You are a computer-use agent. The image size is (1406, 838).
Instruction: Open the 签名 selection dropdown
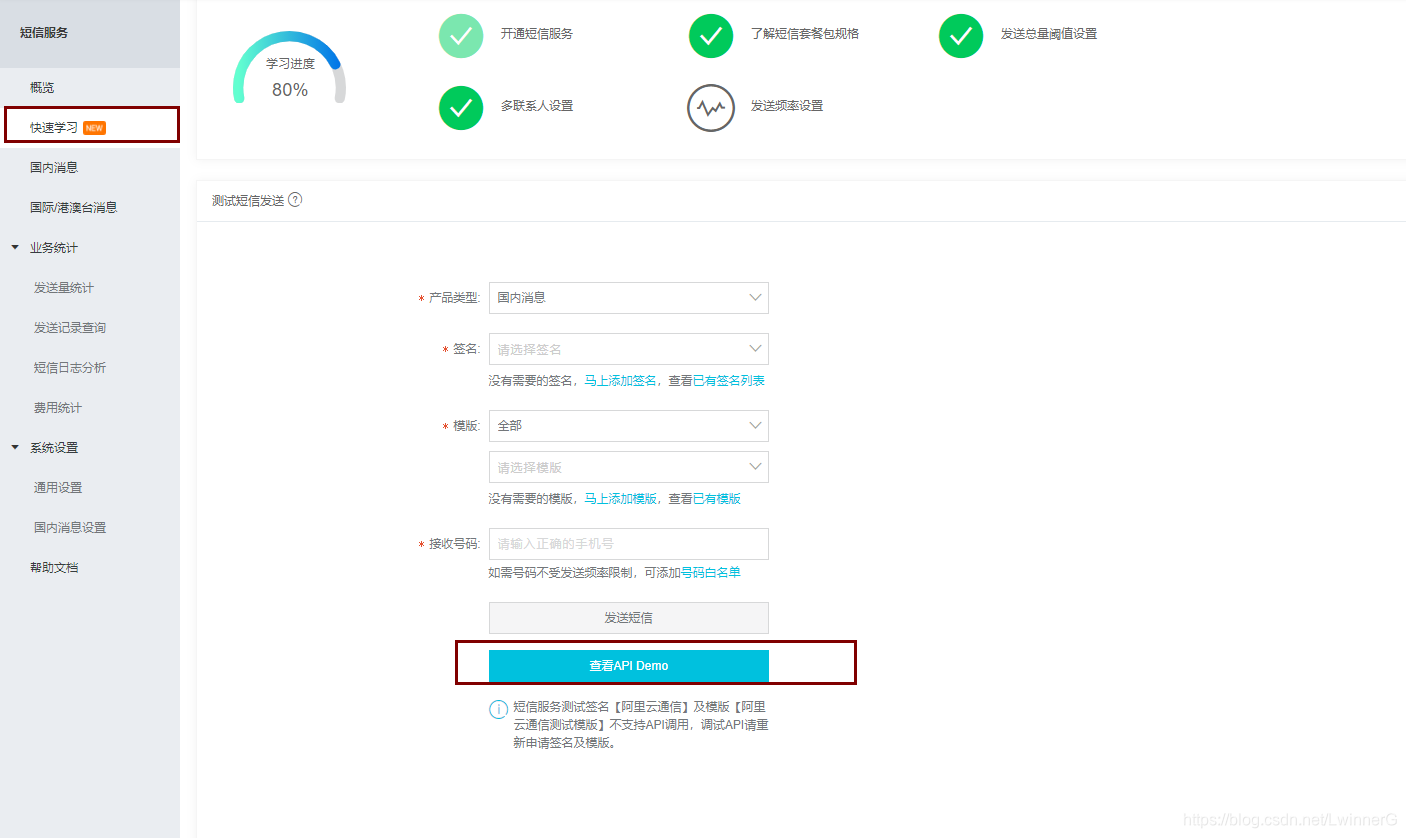click(x=628, y=349)
